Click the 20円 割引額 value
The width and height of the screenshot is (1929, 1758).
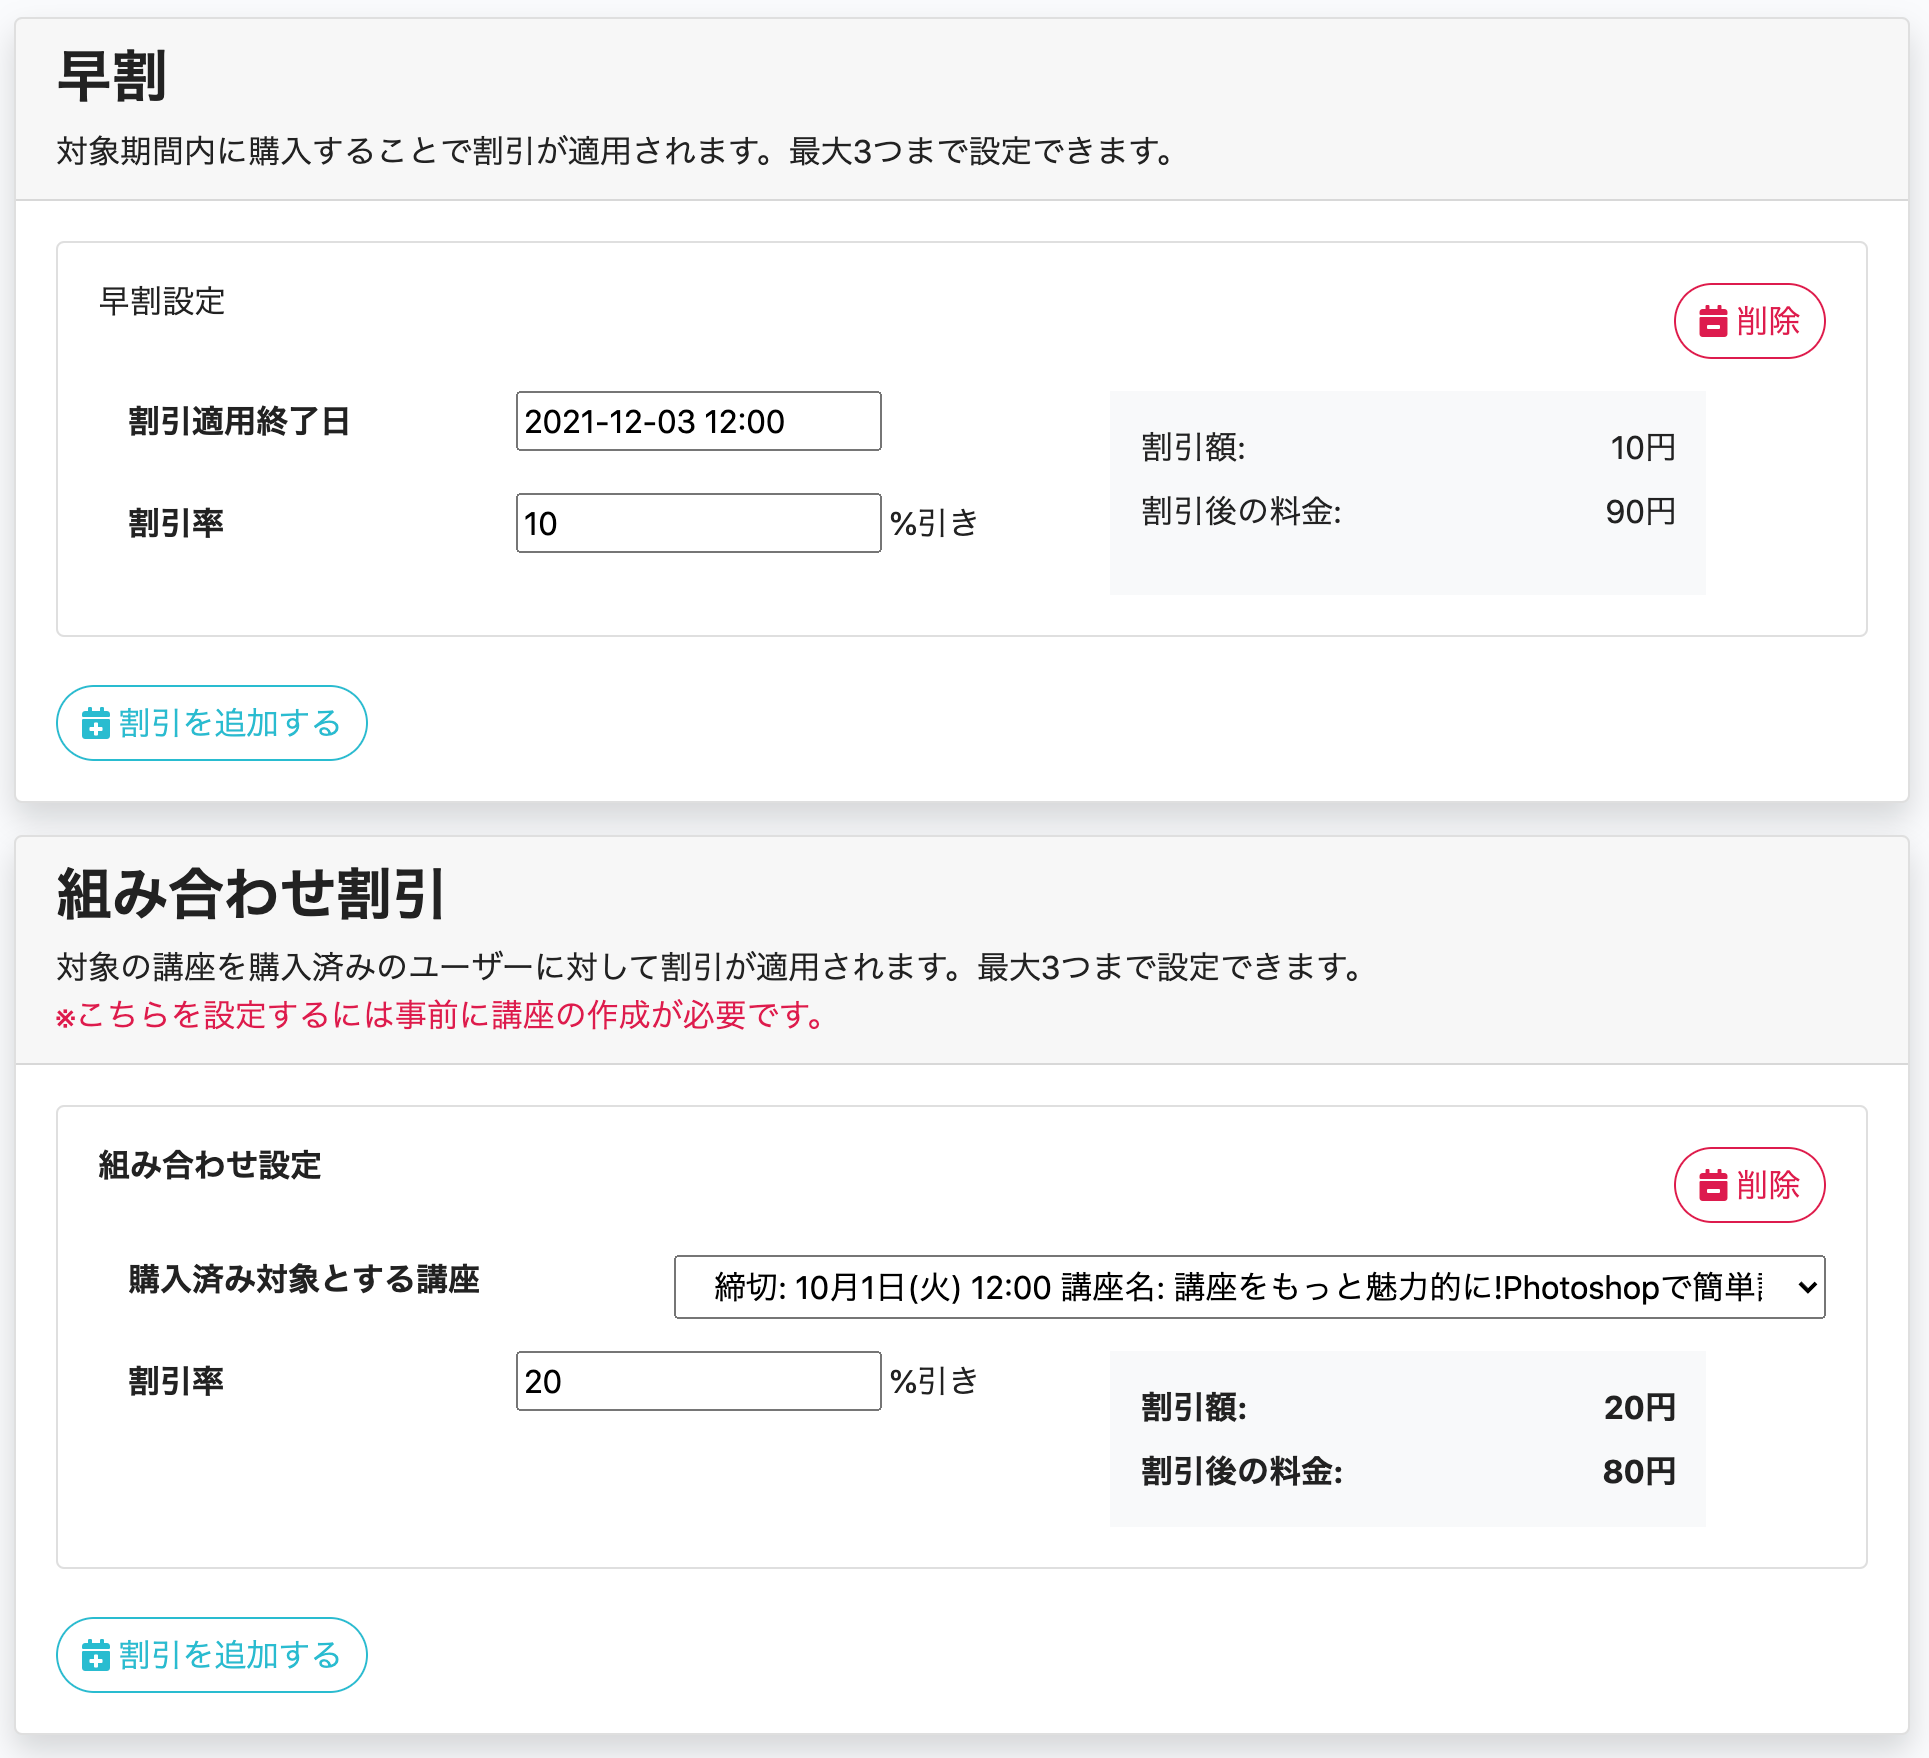[1639, 1407]
